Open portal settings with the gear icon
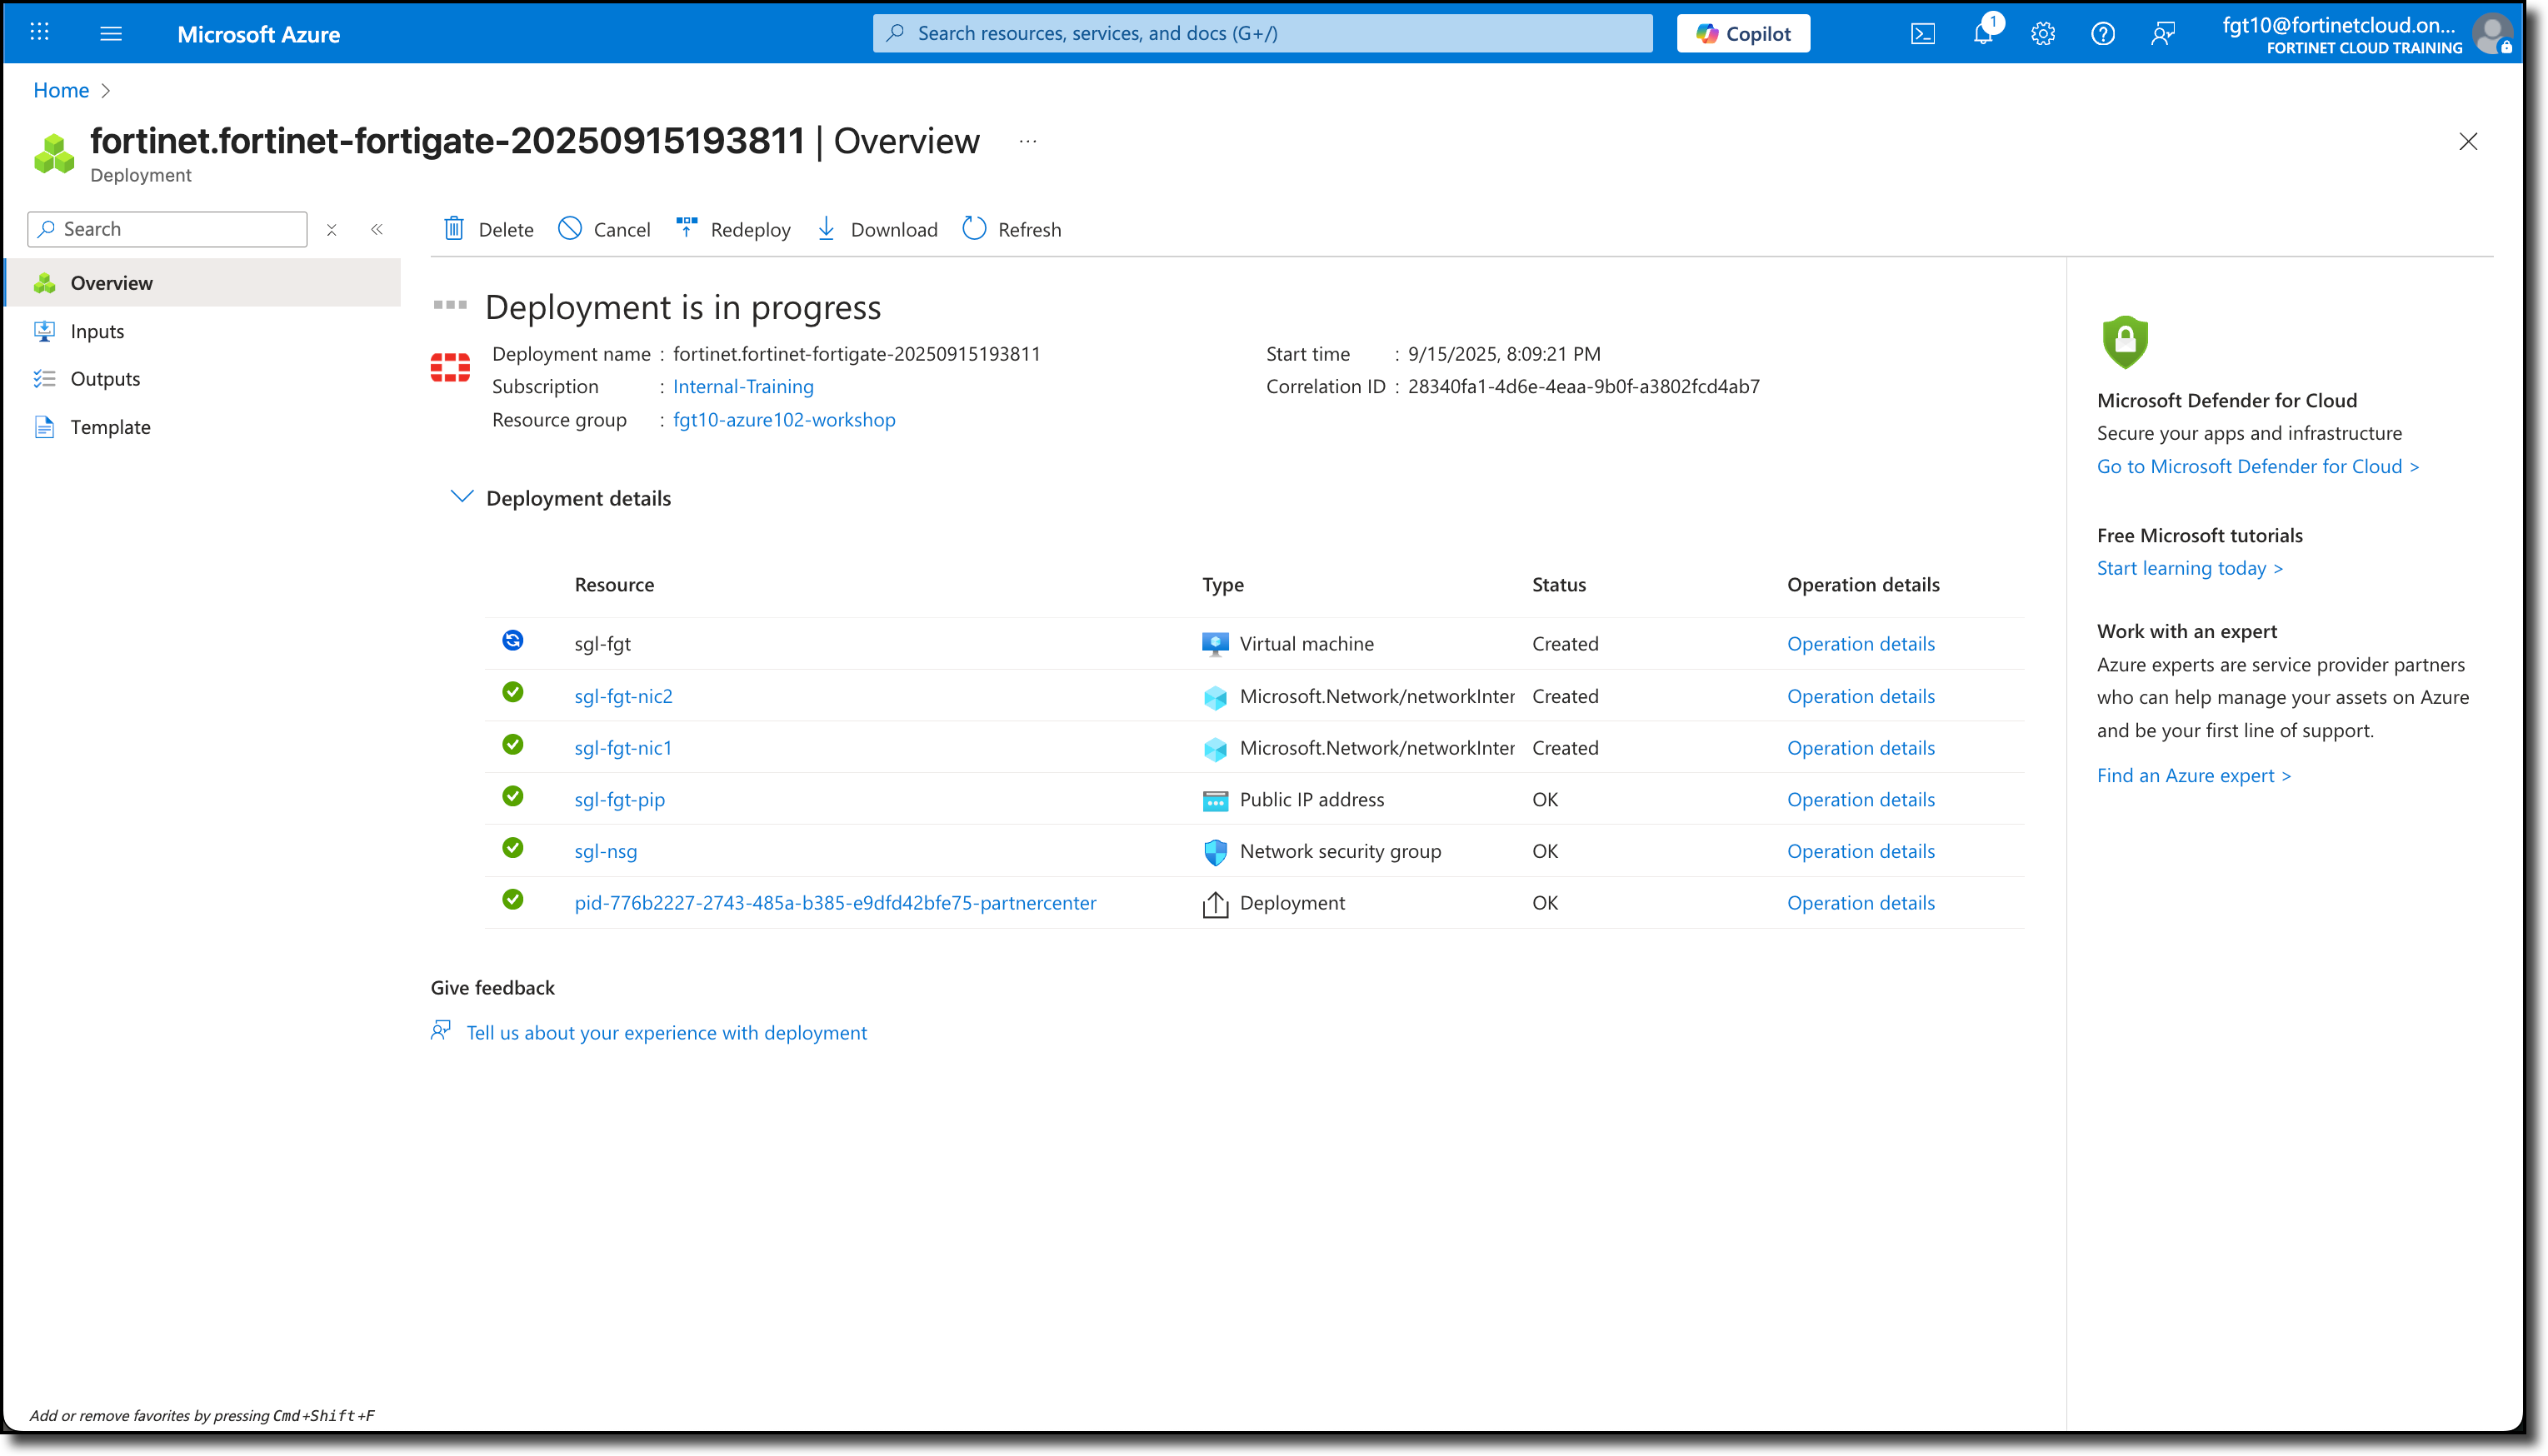Image resolution: width=2548 pixels, height=1456 pixels. 2042,33
